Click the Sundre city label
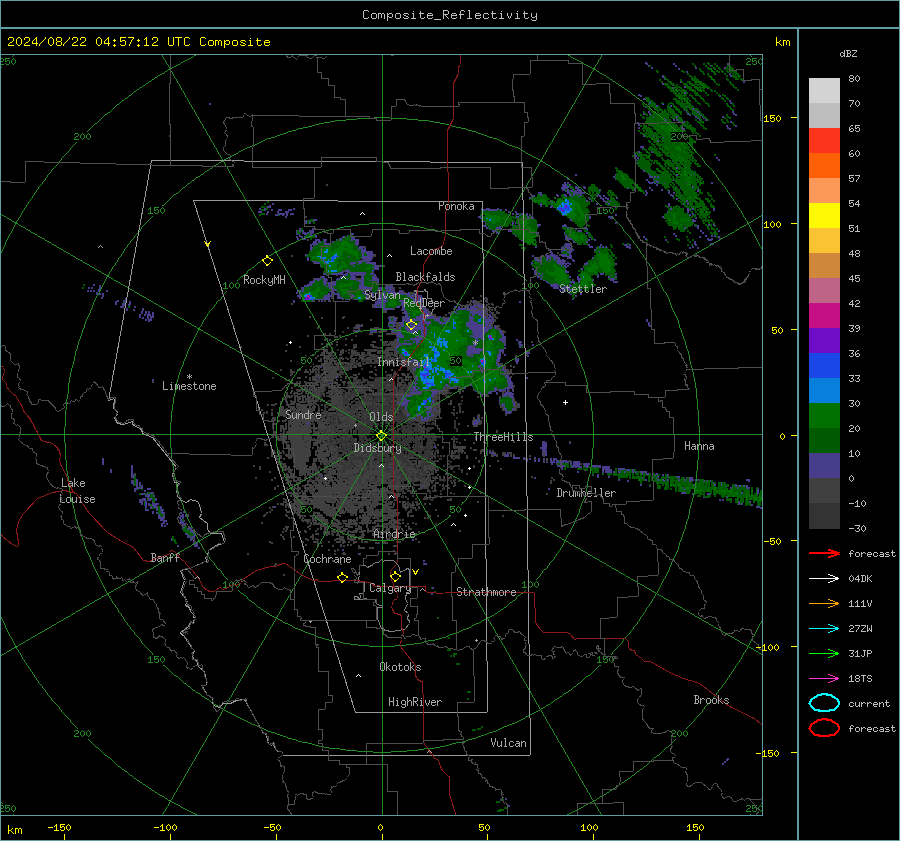This screenshot has width=900, height=841. coord(303,414)
